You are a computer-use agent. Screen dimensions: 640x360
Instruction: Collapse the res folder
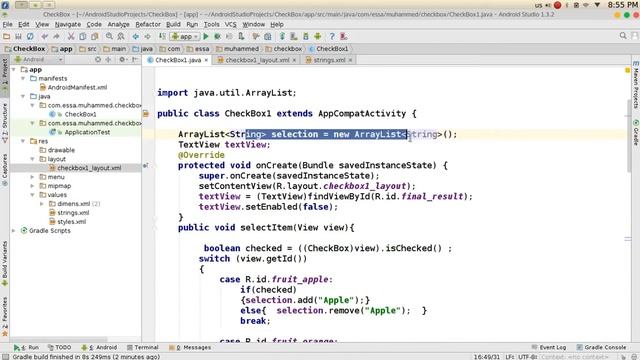pyautogui.click(x=23, y=141)
